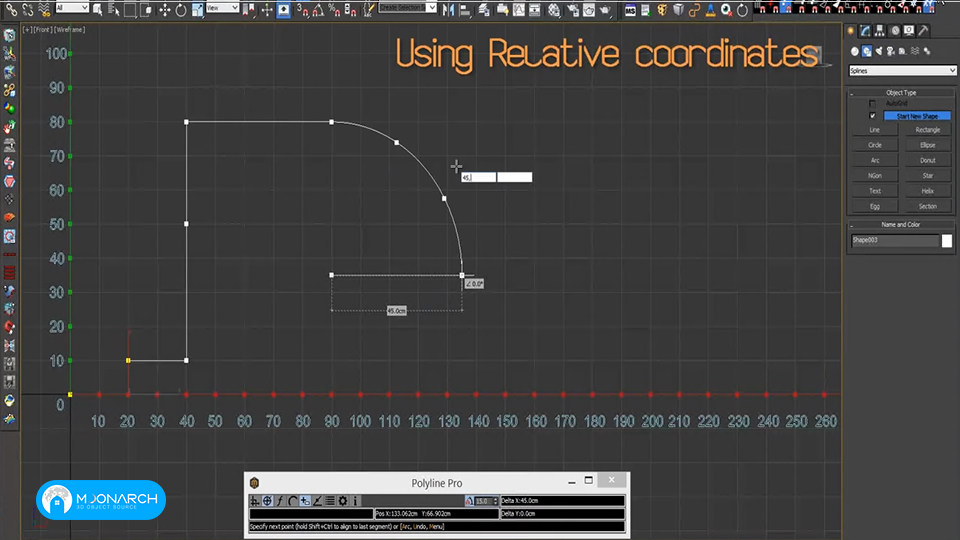Screen dimensions: 960x540
Task: Switch to the Hierarchy panel tab
Action: 879,30
